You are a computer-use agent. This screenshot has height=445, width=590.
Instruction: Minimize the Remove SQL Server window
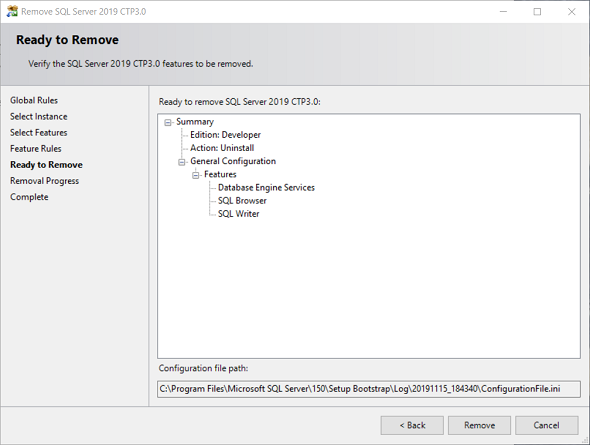pos(503,12)
